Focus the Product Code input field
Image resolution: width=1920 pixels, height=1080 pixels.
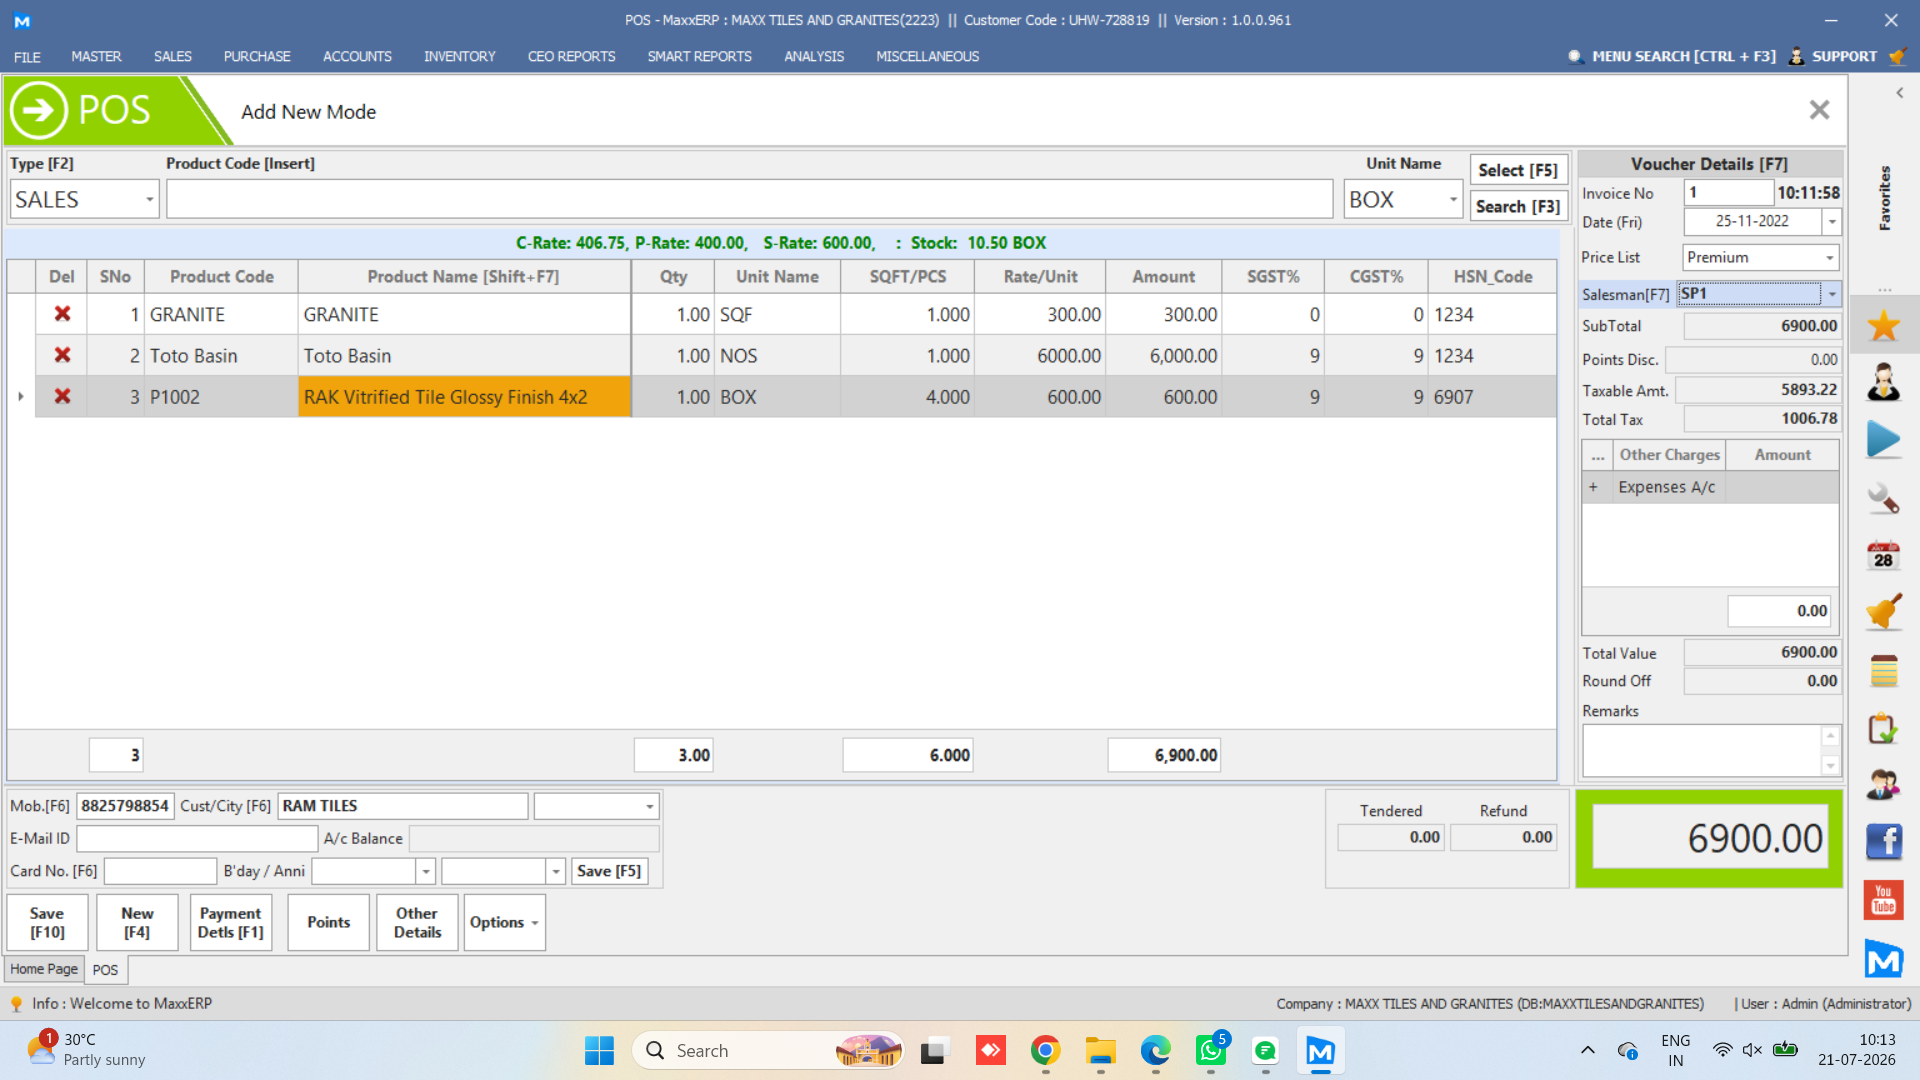pos(749,199)
